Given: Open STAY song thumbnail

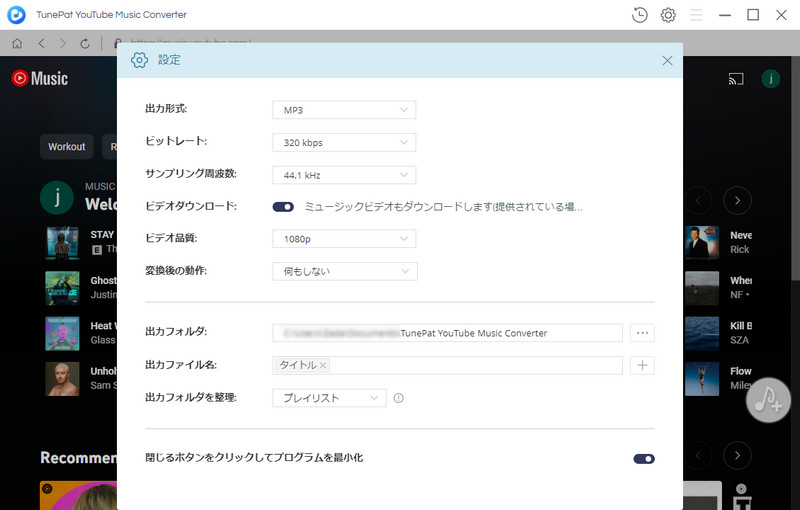Looking at the screenshot, I should pyautogui.click(x=62, y=243).
